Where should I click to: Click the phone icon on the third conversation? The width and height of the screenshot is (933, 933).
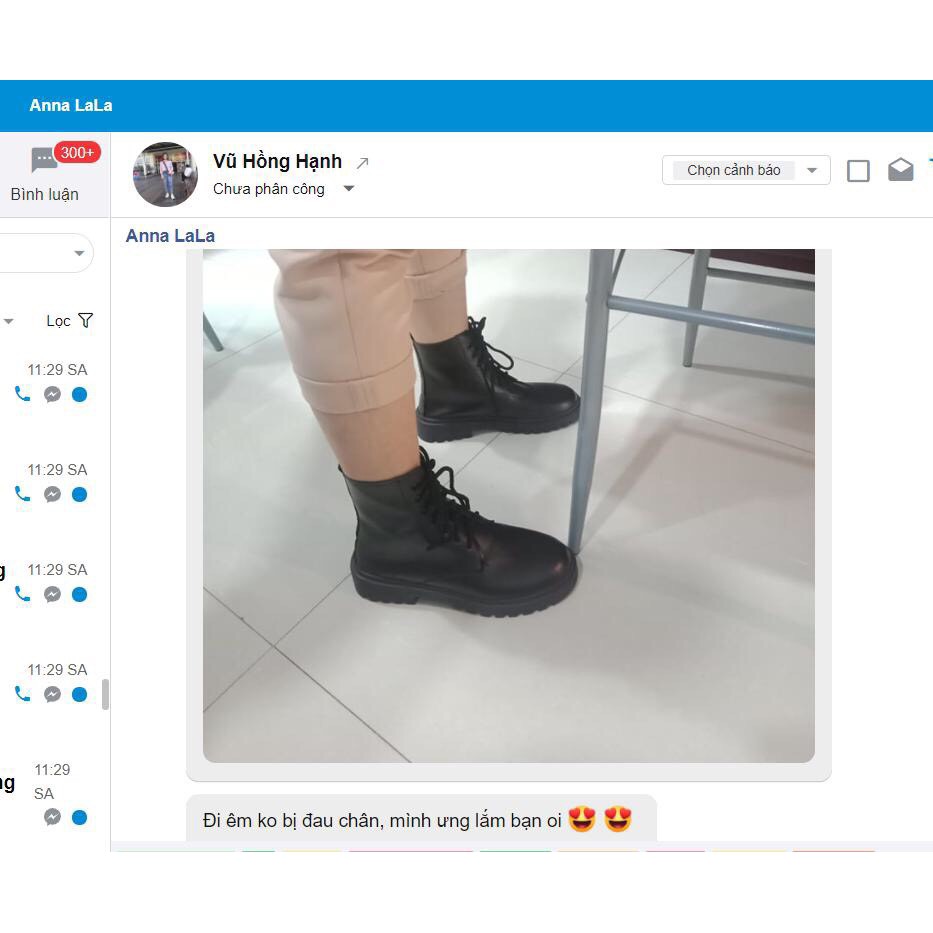21,594
